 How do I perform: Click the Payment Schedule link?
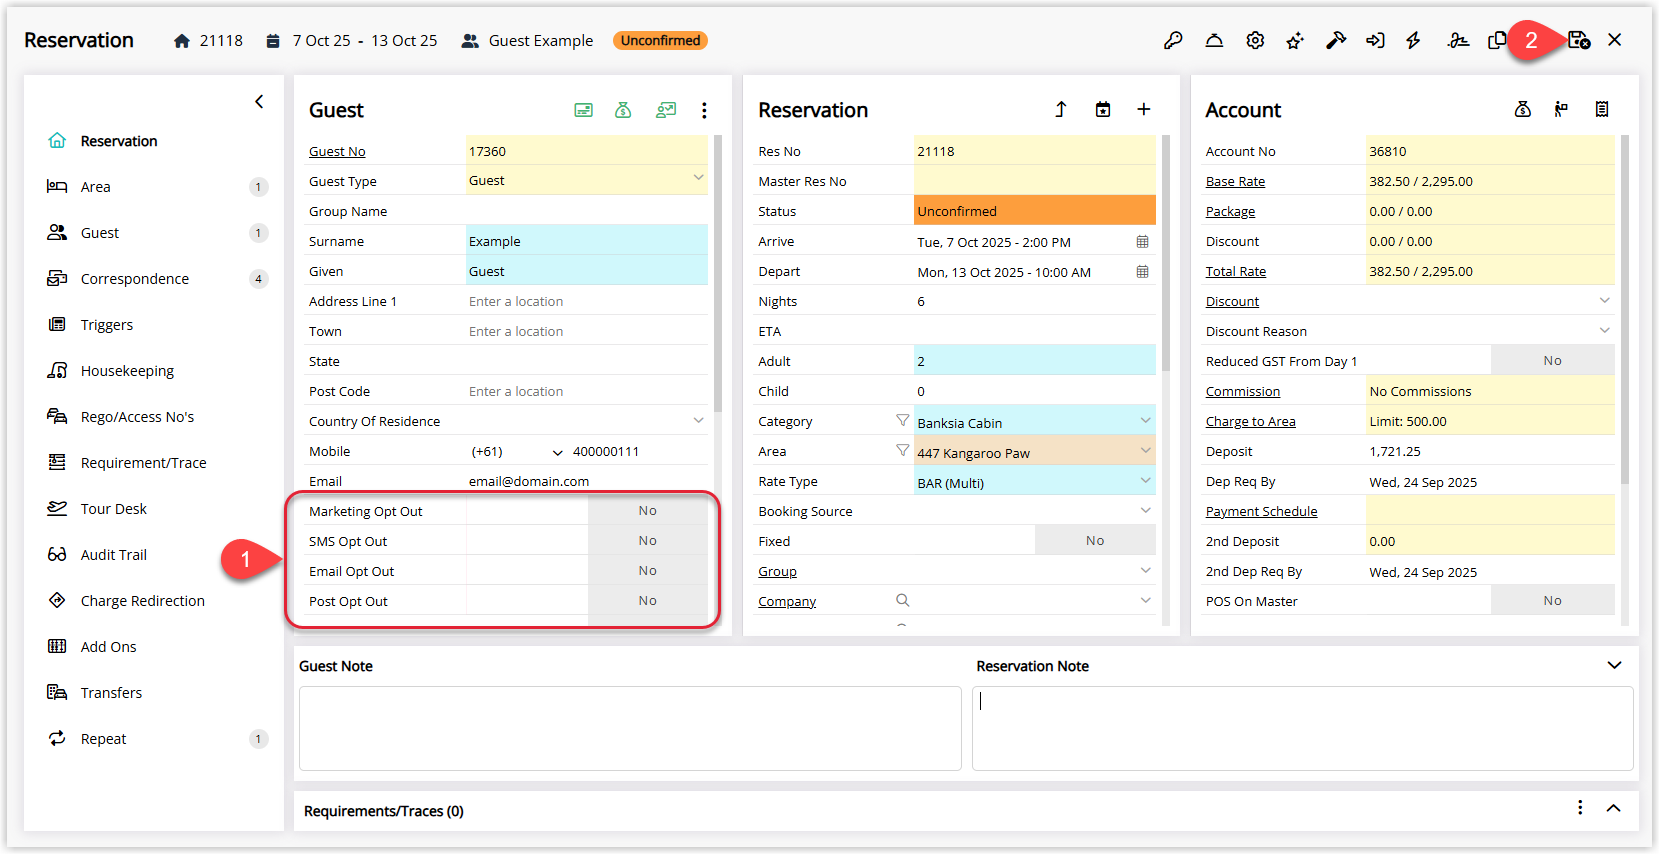[1262, 512]
